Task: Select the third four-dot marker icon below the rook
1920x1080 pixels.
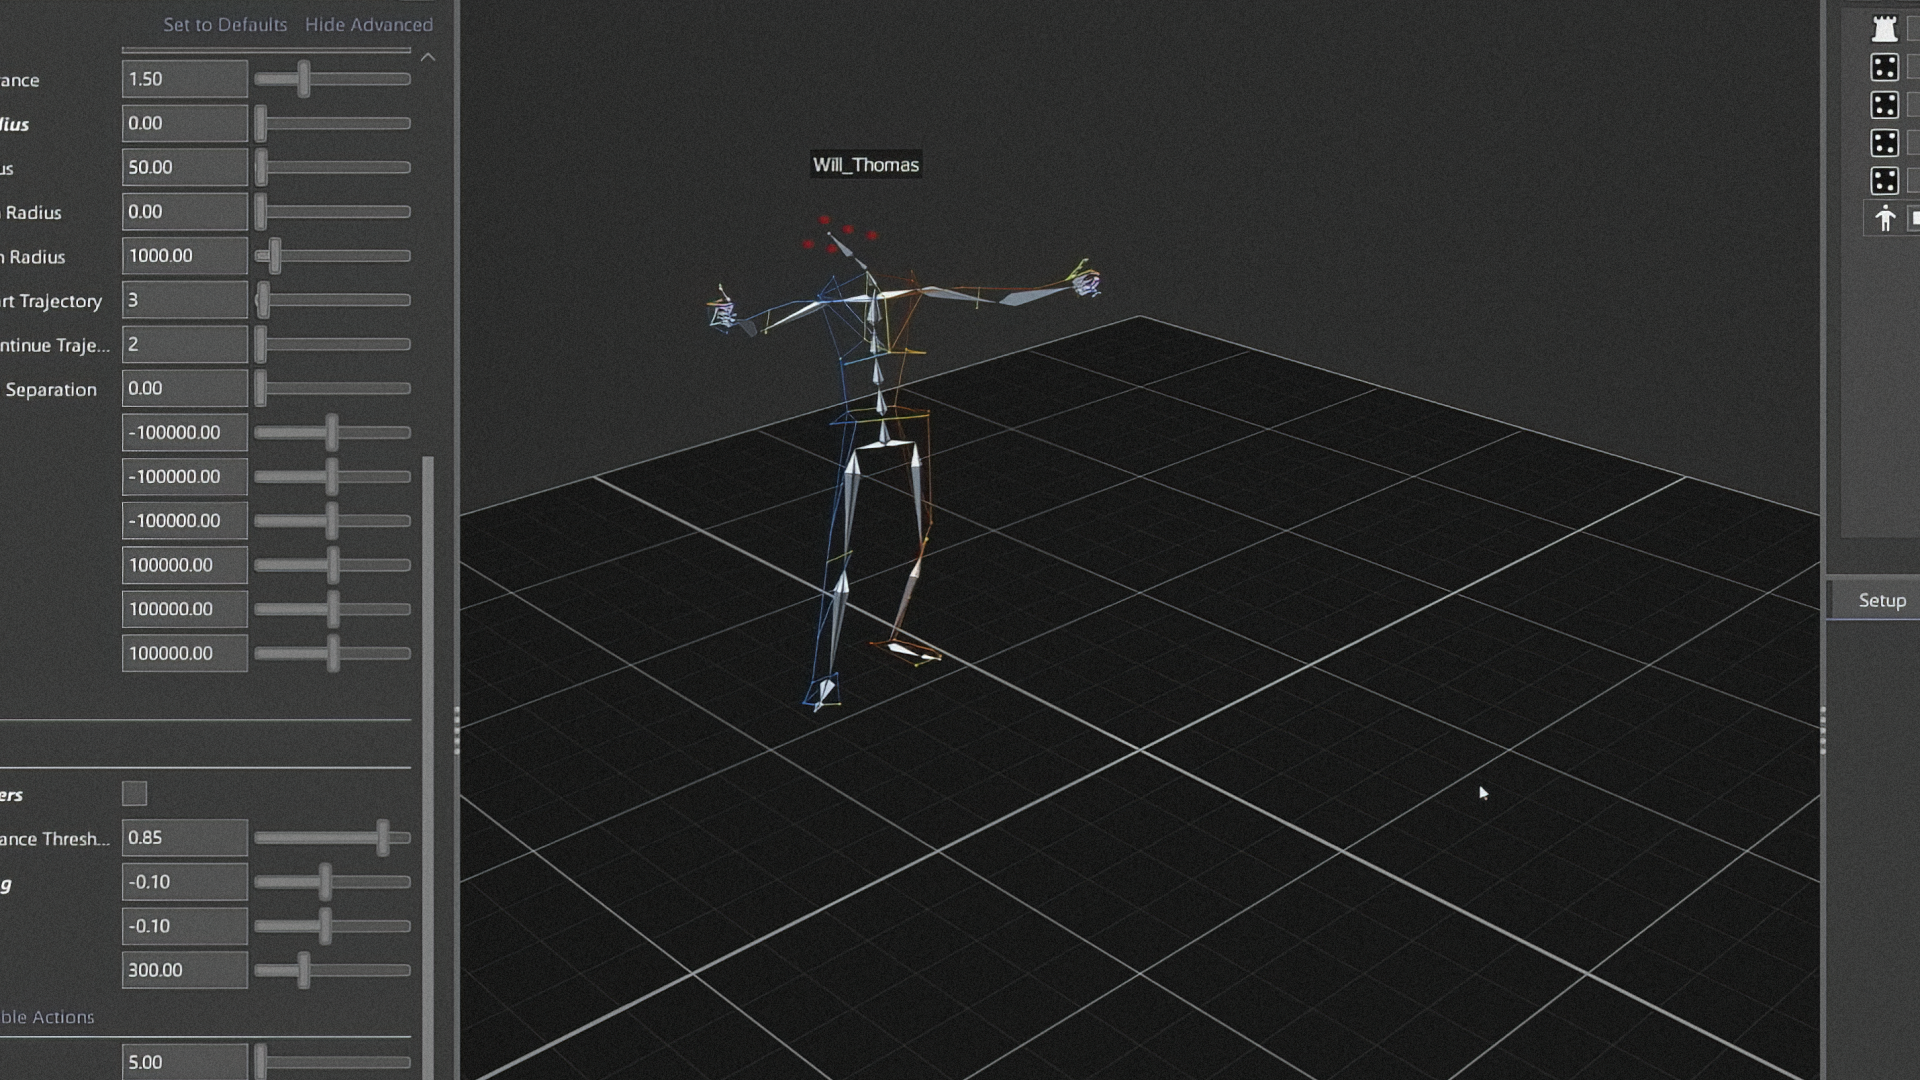Action: (x=1884, y=143)
